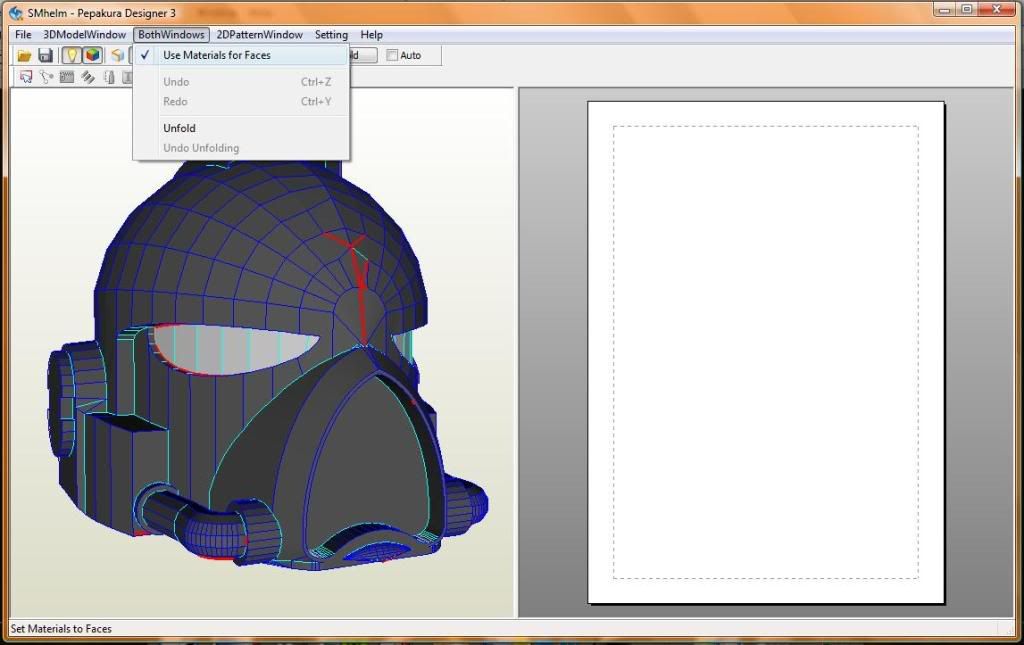Click the Open file folder icon
1024x645 pixels.
pos(25,56)
